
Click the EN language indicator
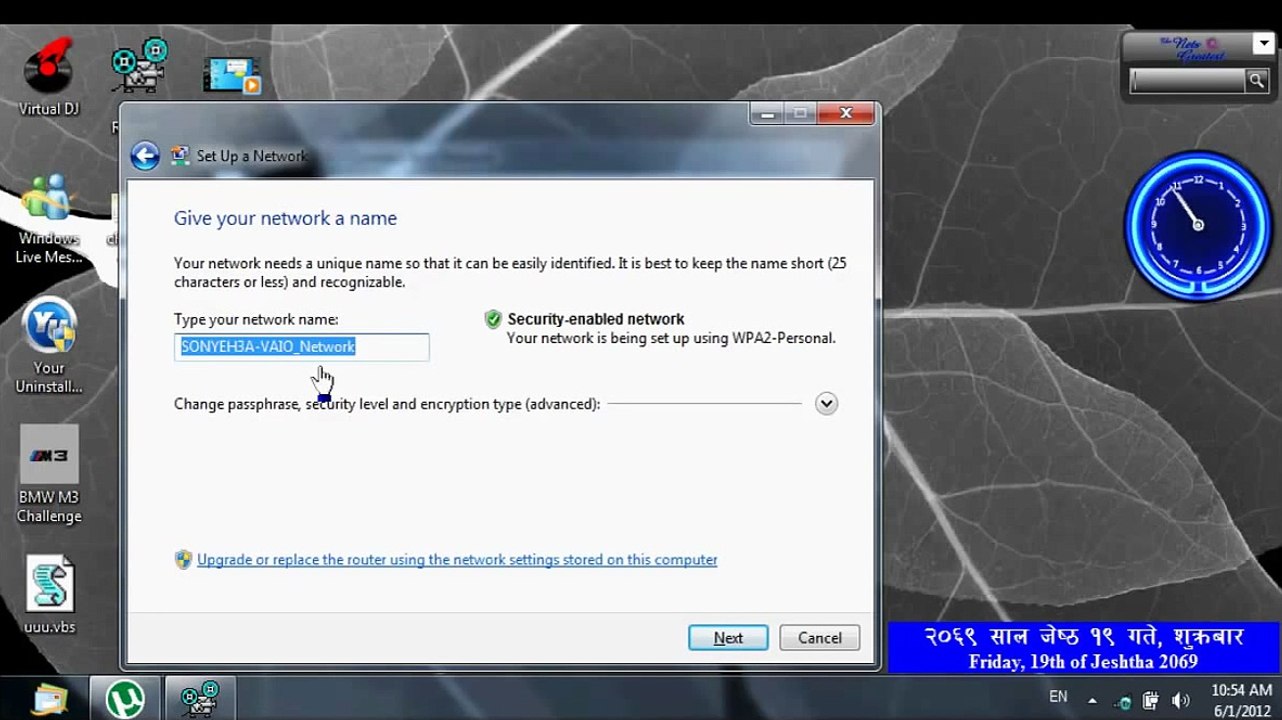pyautogui.click(x=1058, y=697)
